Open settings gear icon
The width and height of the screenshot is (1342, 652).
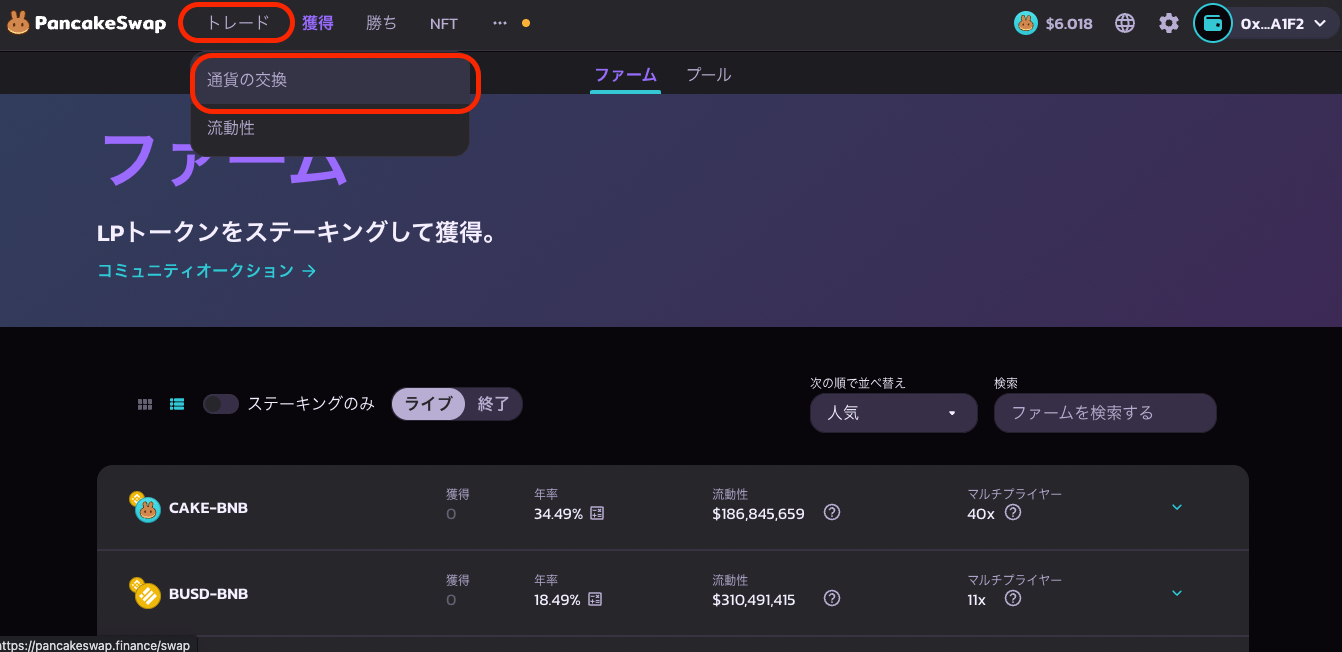tap(1169, 23)
